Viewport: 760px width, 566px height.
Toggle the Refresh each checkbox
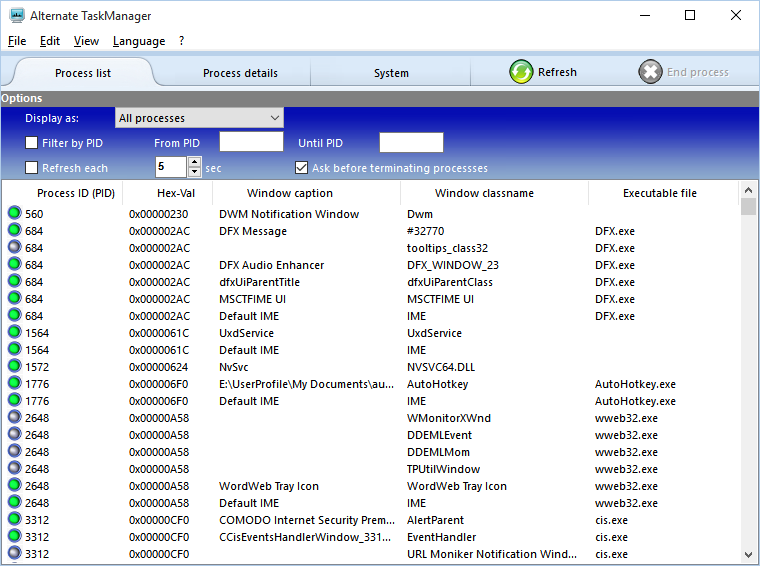click(x=32, y=168)
